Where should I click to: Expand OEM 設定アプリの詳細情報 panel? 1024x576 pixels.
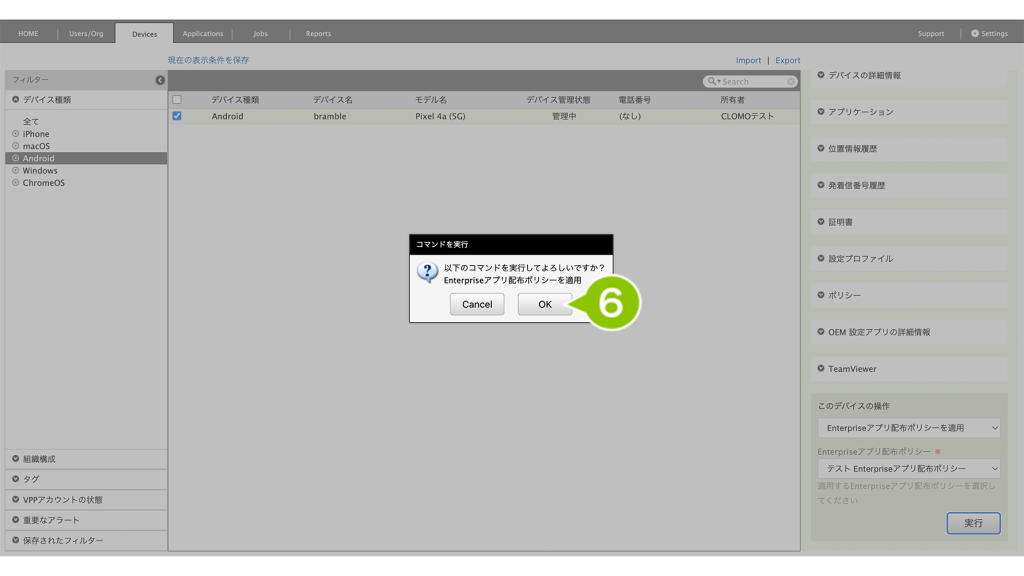(x=909, y=332)
